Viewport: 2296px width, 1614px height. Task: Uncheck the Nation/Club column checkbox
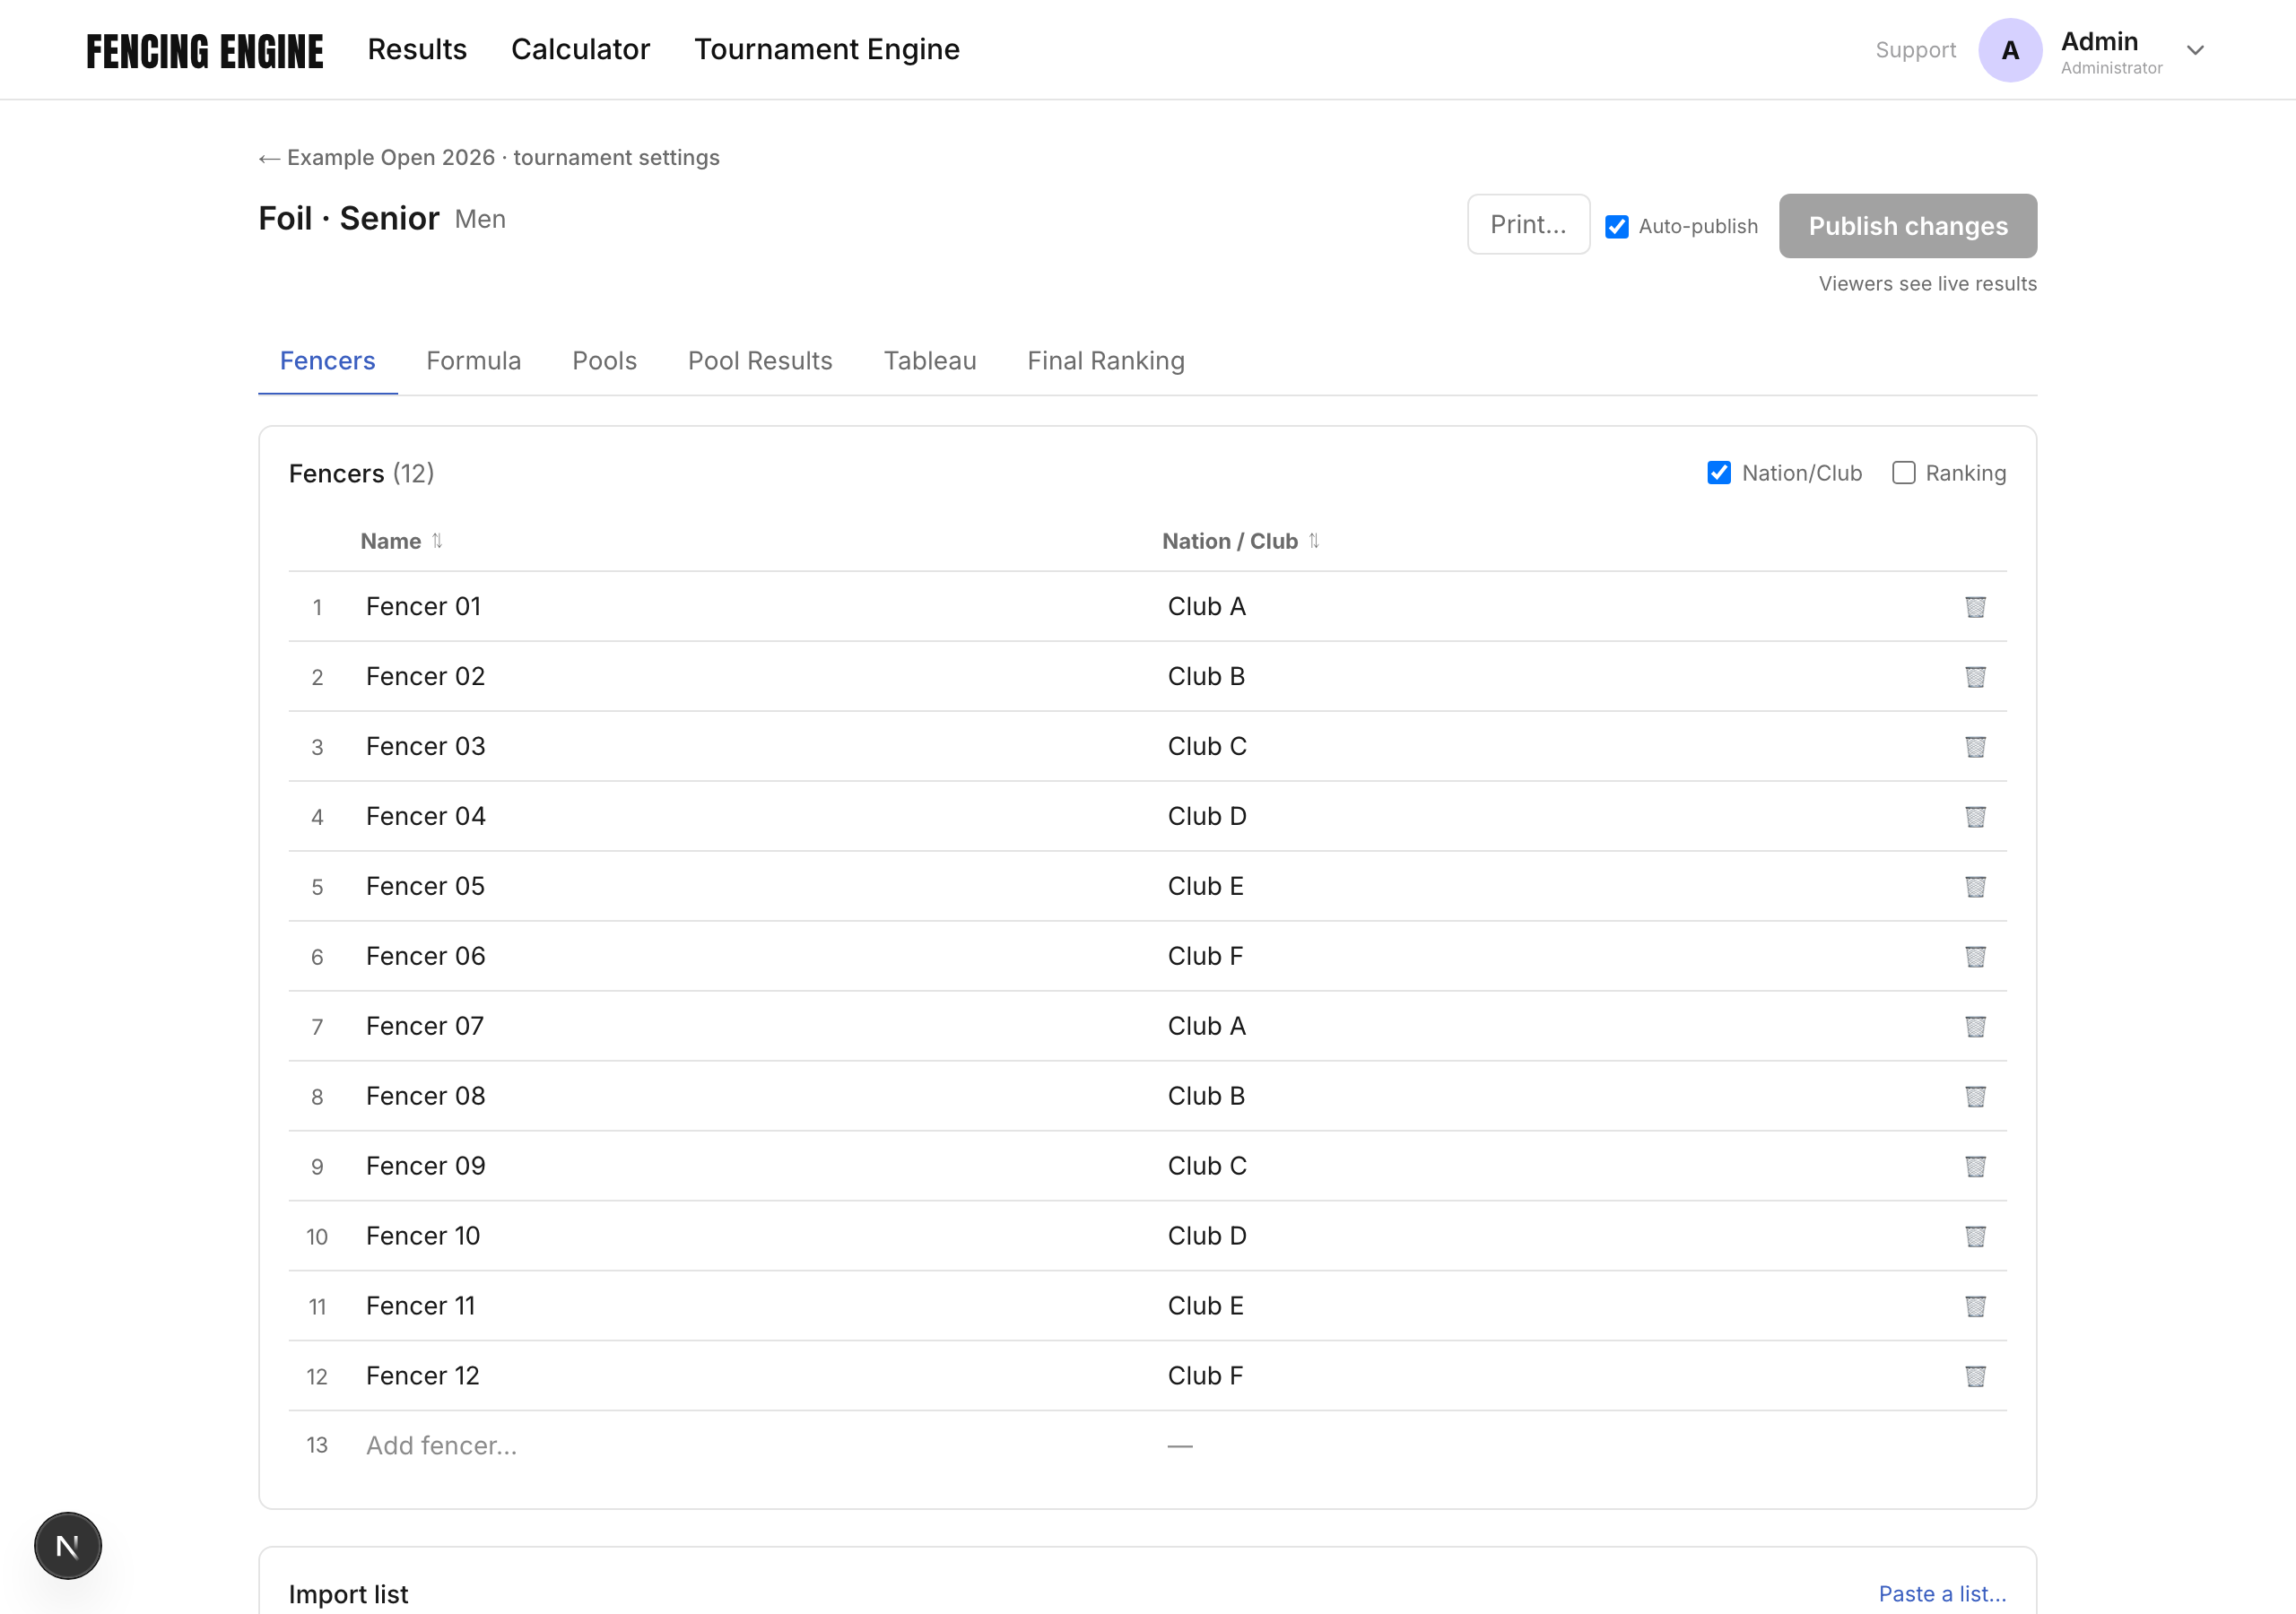coord(1719,473)
